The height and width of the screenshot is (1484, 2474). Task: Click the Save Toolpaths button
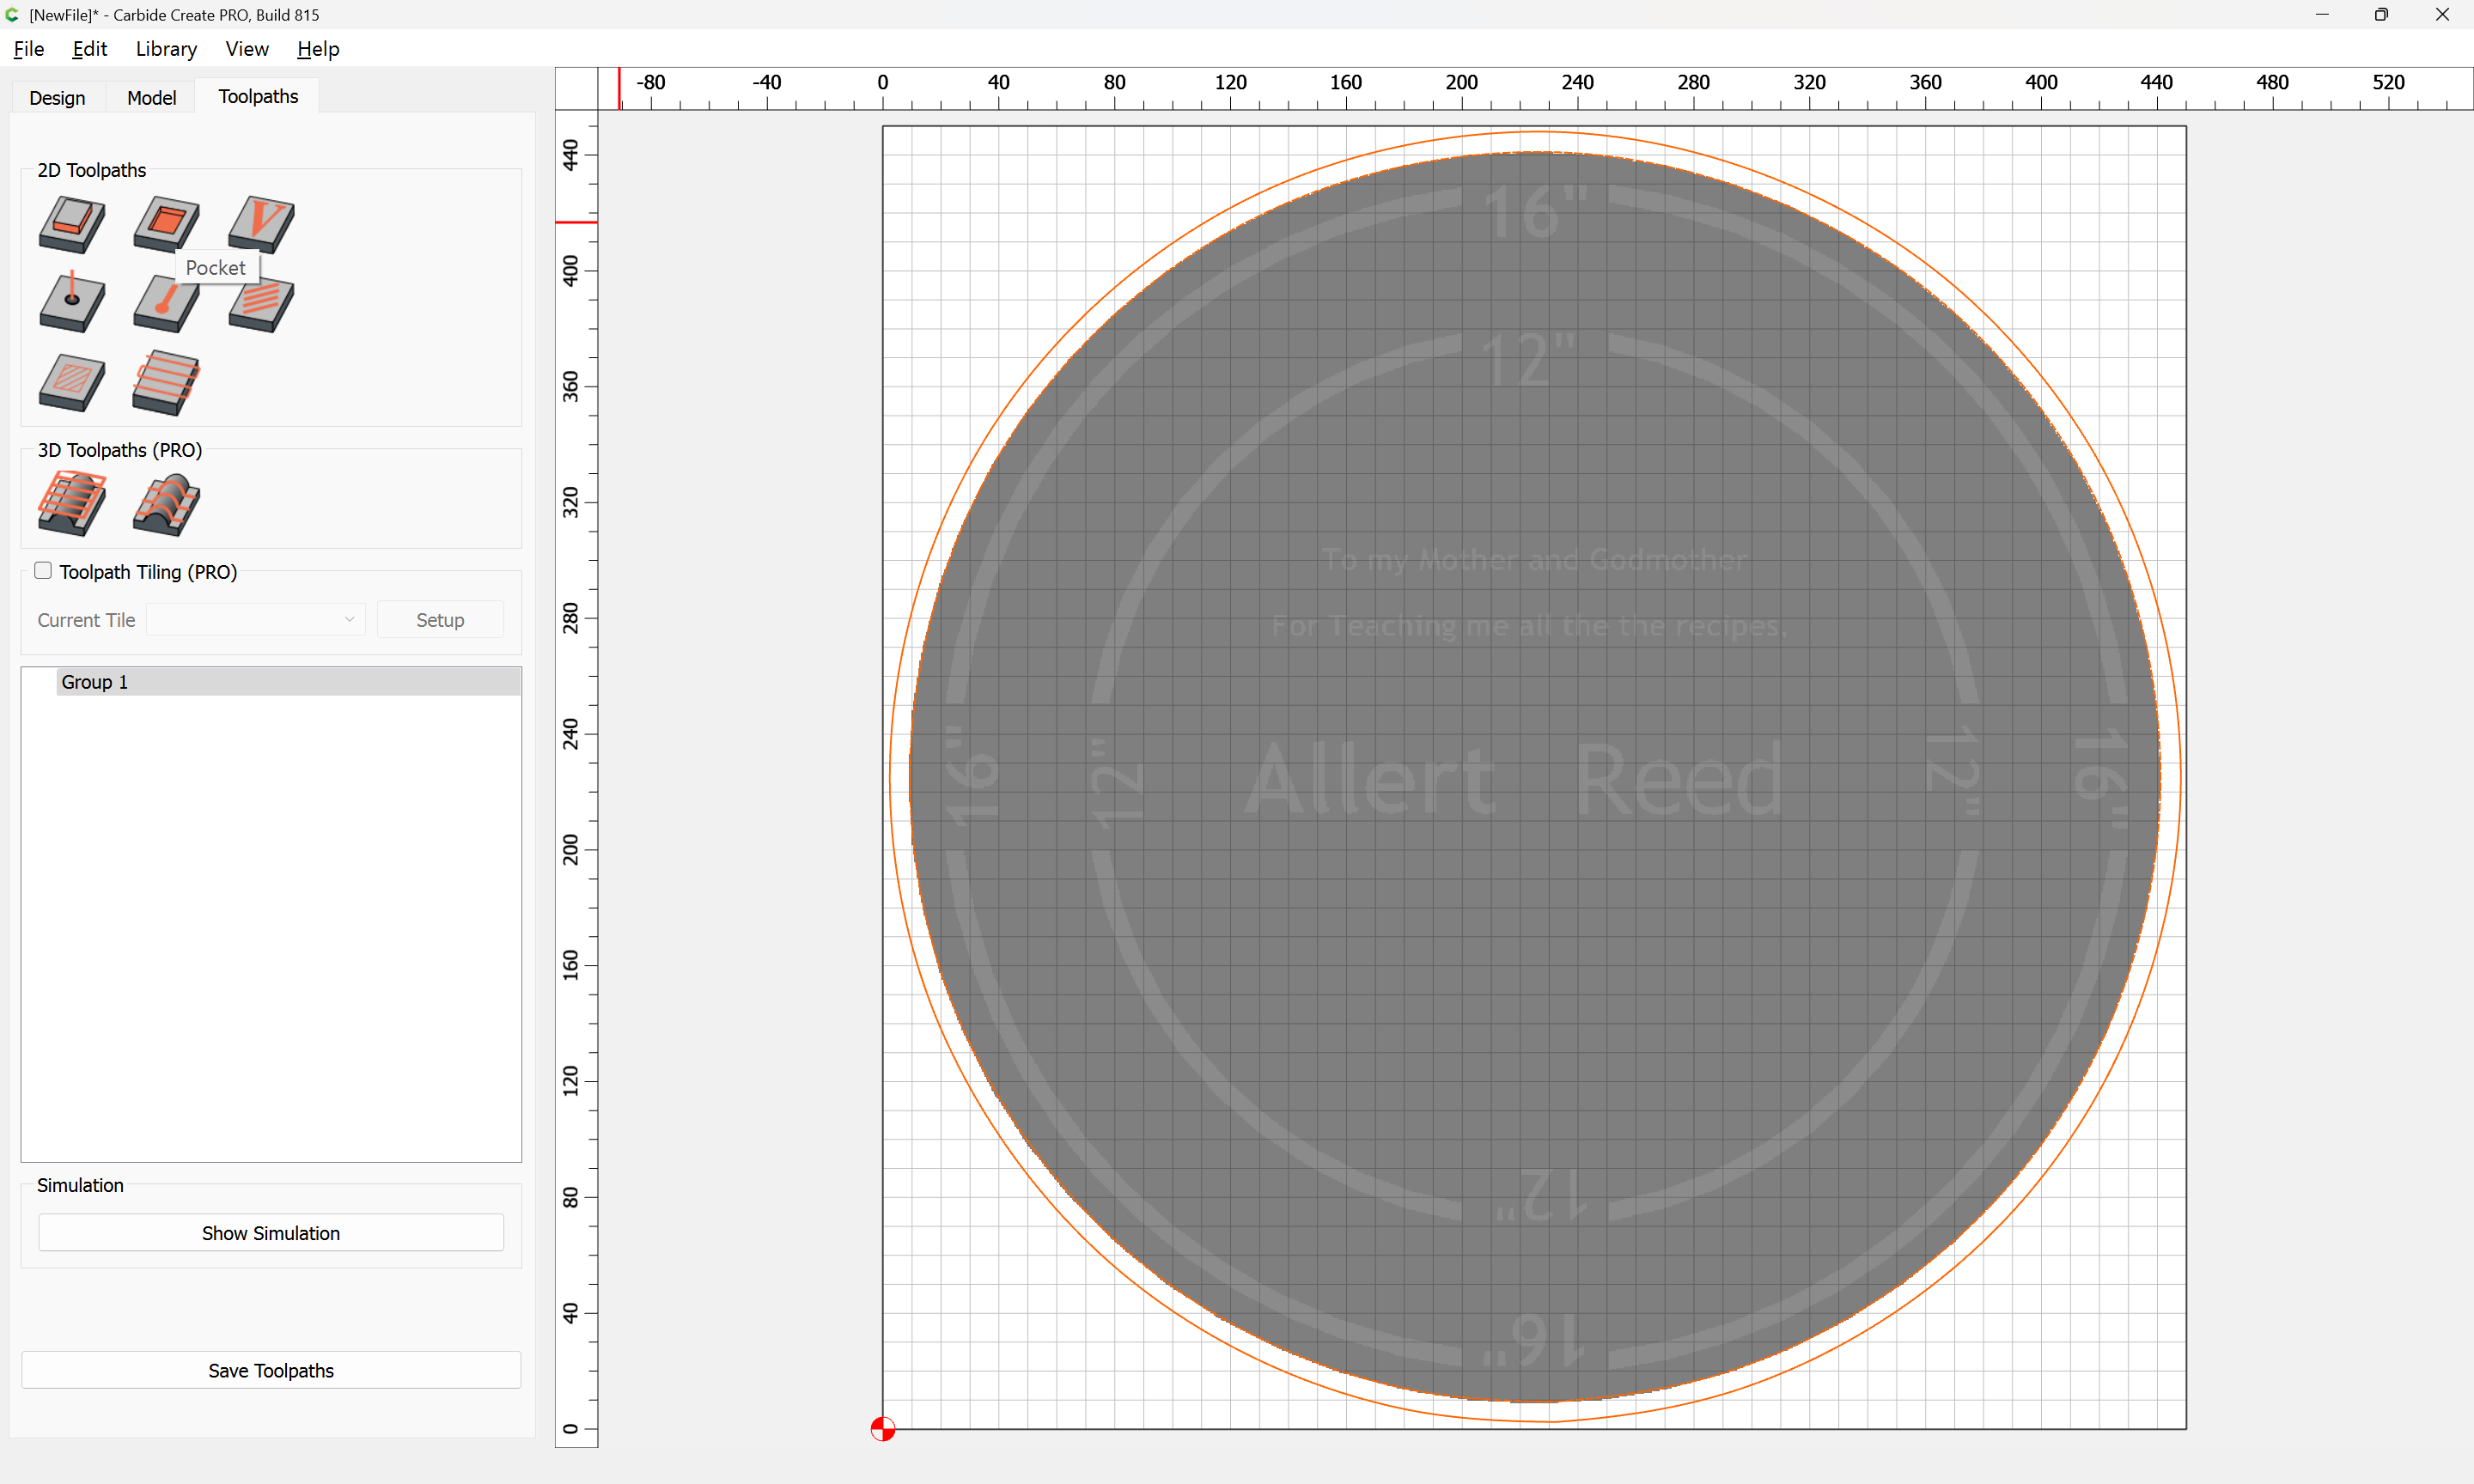[271, 1370]
